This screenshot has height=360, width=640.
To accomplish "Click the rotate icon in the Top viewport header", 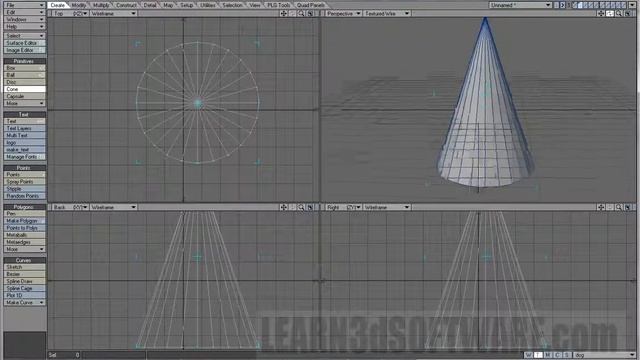I will (292, 13).
